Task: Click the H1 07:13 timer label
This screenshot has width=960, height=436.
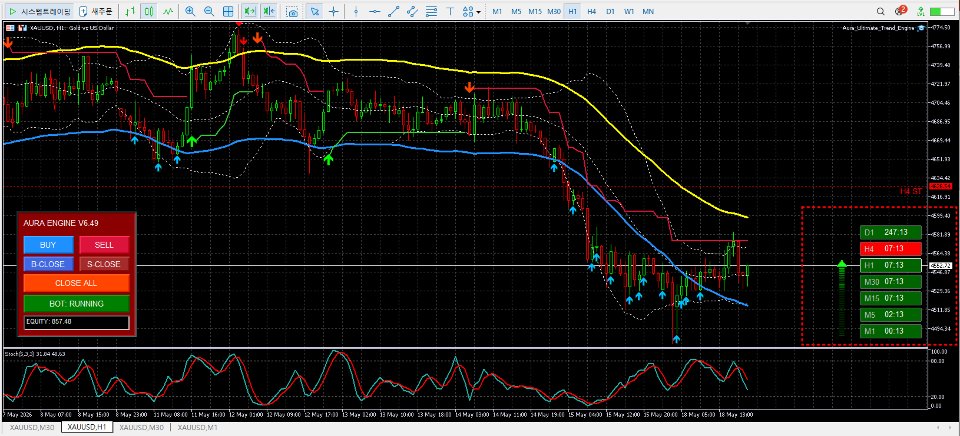Action: click(x=890, y=265)
